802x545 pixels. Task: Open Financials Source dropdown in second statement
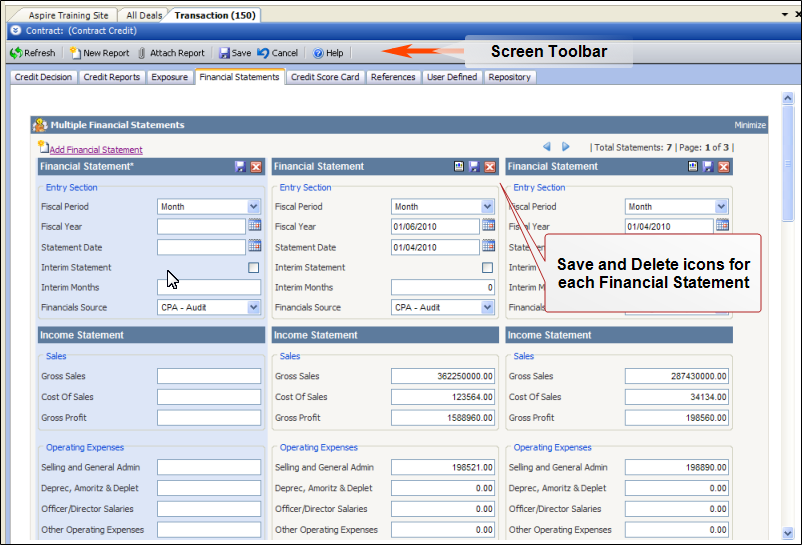tap(487, 308)
